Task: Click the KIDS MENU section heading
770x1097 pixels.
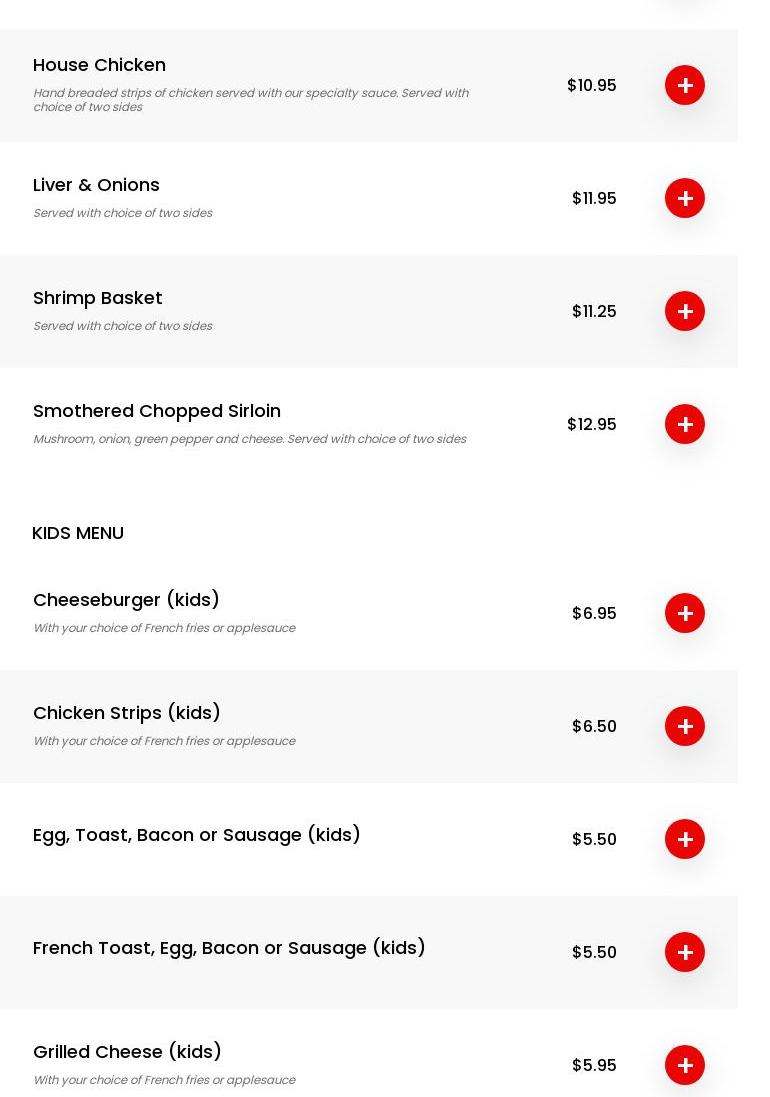Action: (78, 533)
